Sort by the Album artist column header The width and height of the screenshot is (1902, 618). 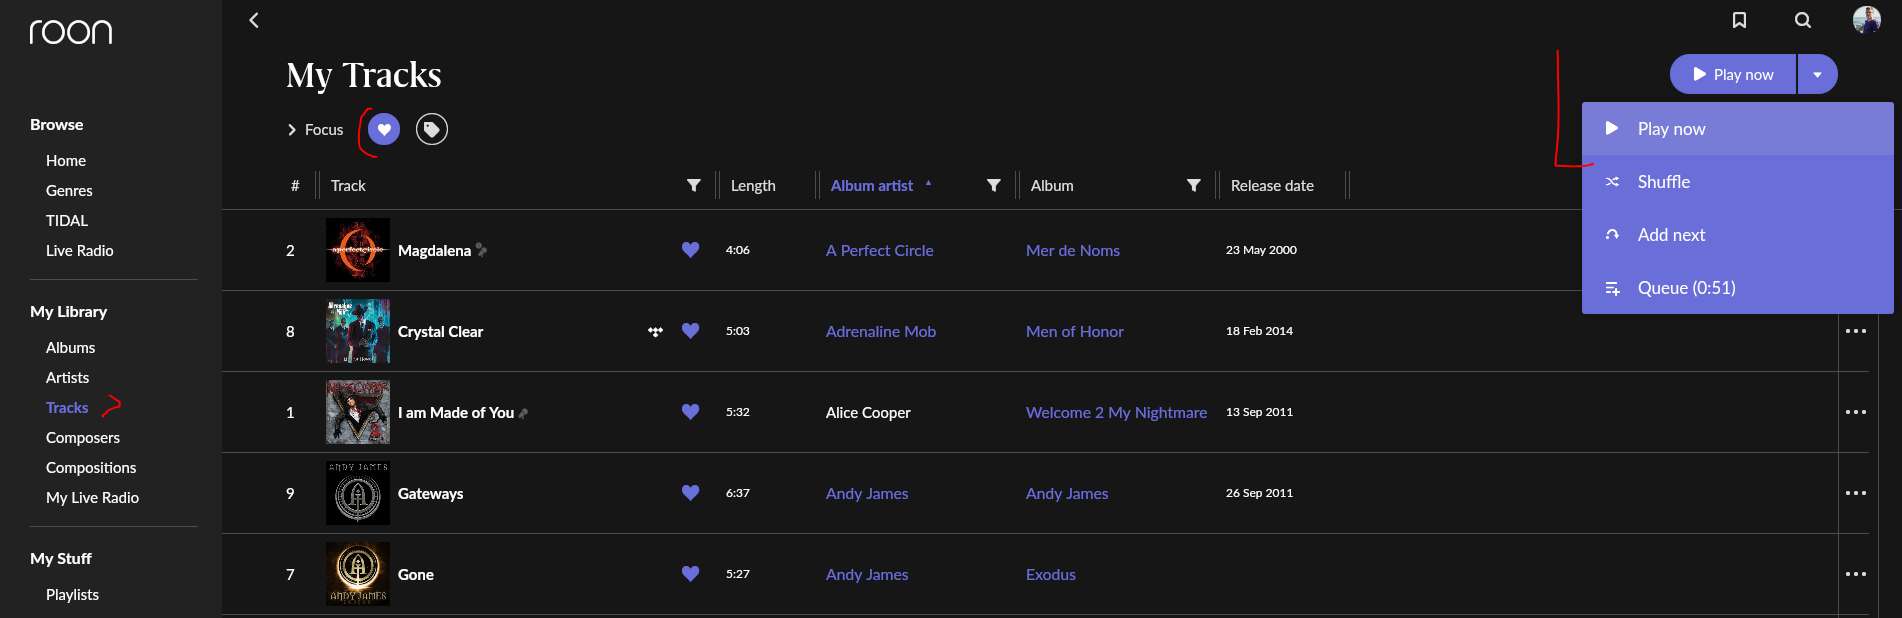(x=872, y=186)
